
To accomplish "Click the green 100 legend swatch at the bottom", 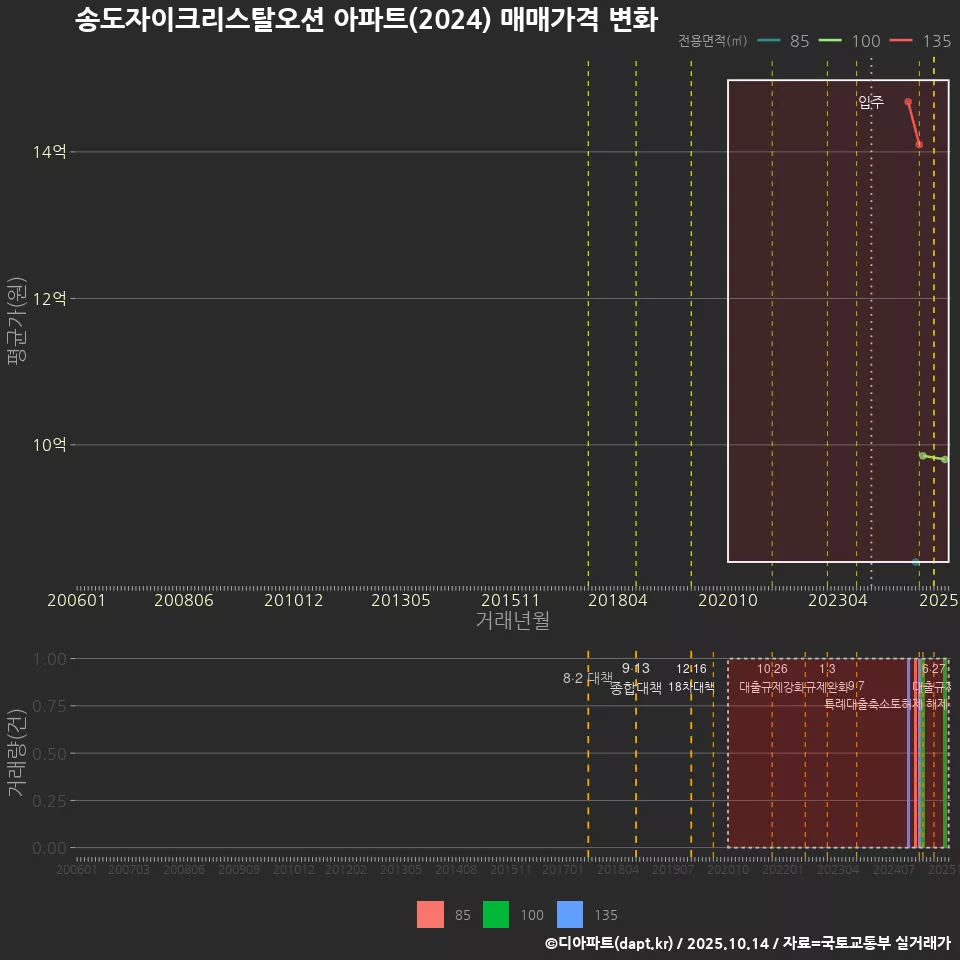I will pyautogui.click(x=497, y=915).
